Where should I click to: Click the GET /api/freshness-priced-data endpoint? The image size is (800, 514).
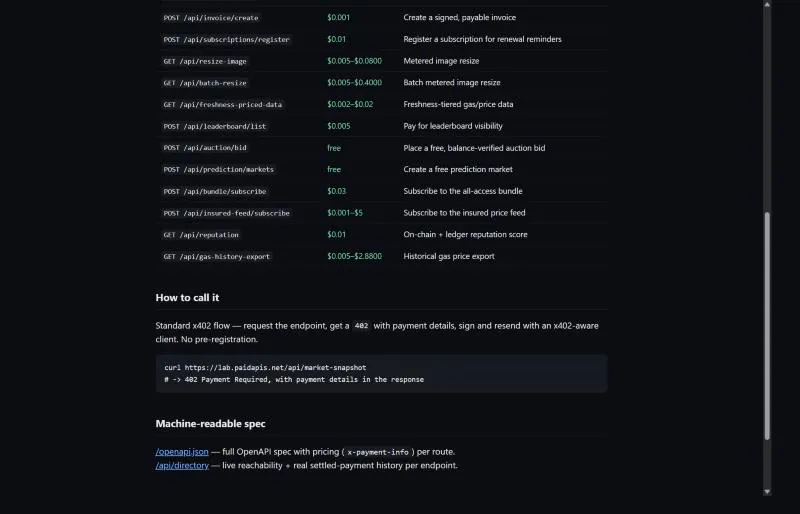(222, 105)
